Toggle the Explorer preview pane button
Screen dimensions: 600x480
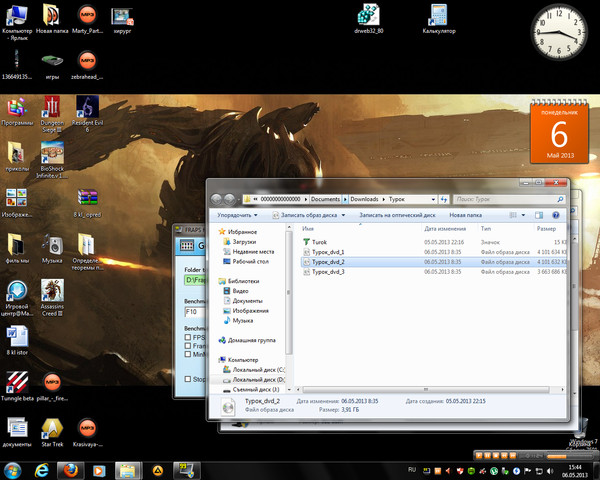pos(539,215)
